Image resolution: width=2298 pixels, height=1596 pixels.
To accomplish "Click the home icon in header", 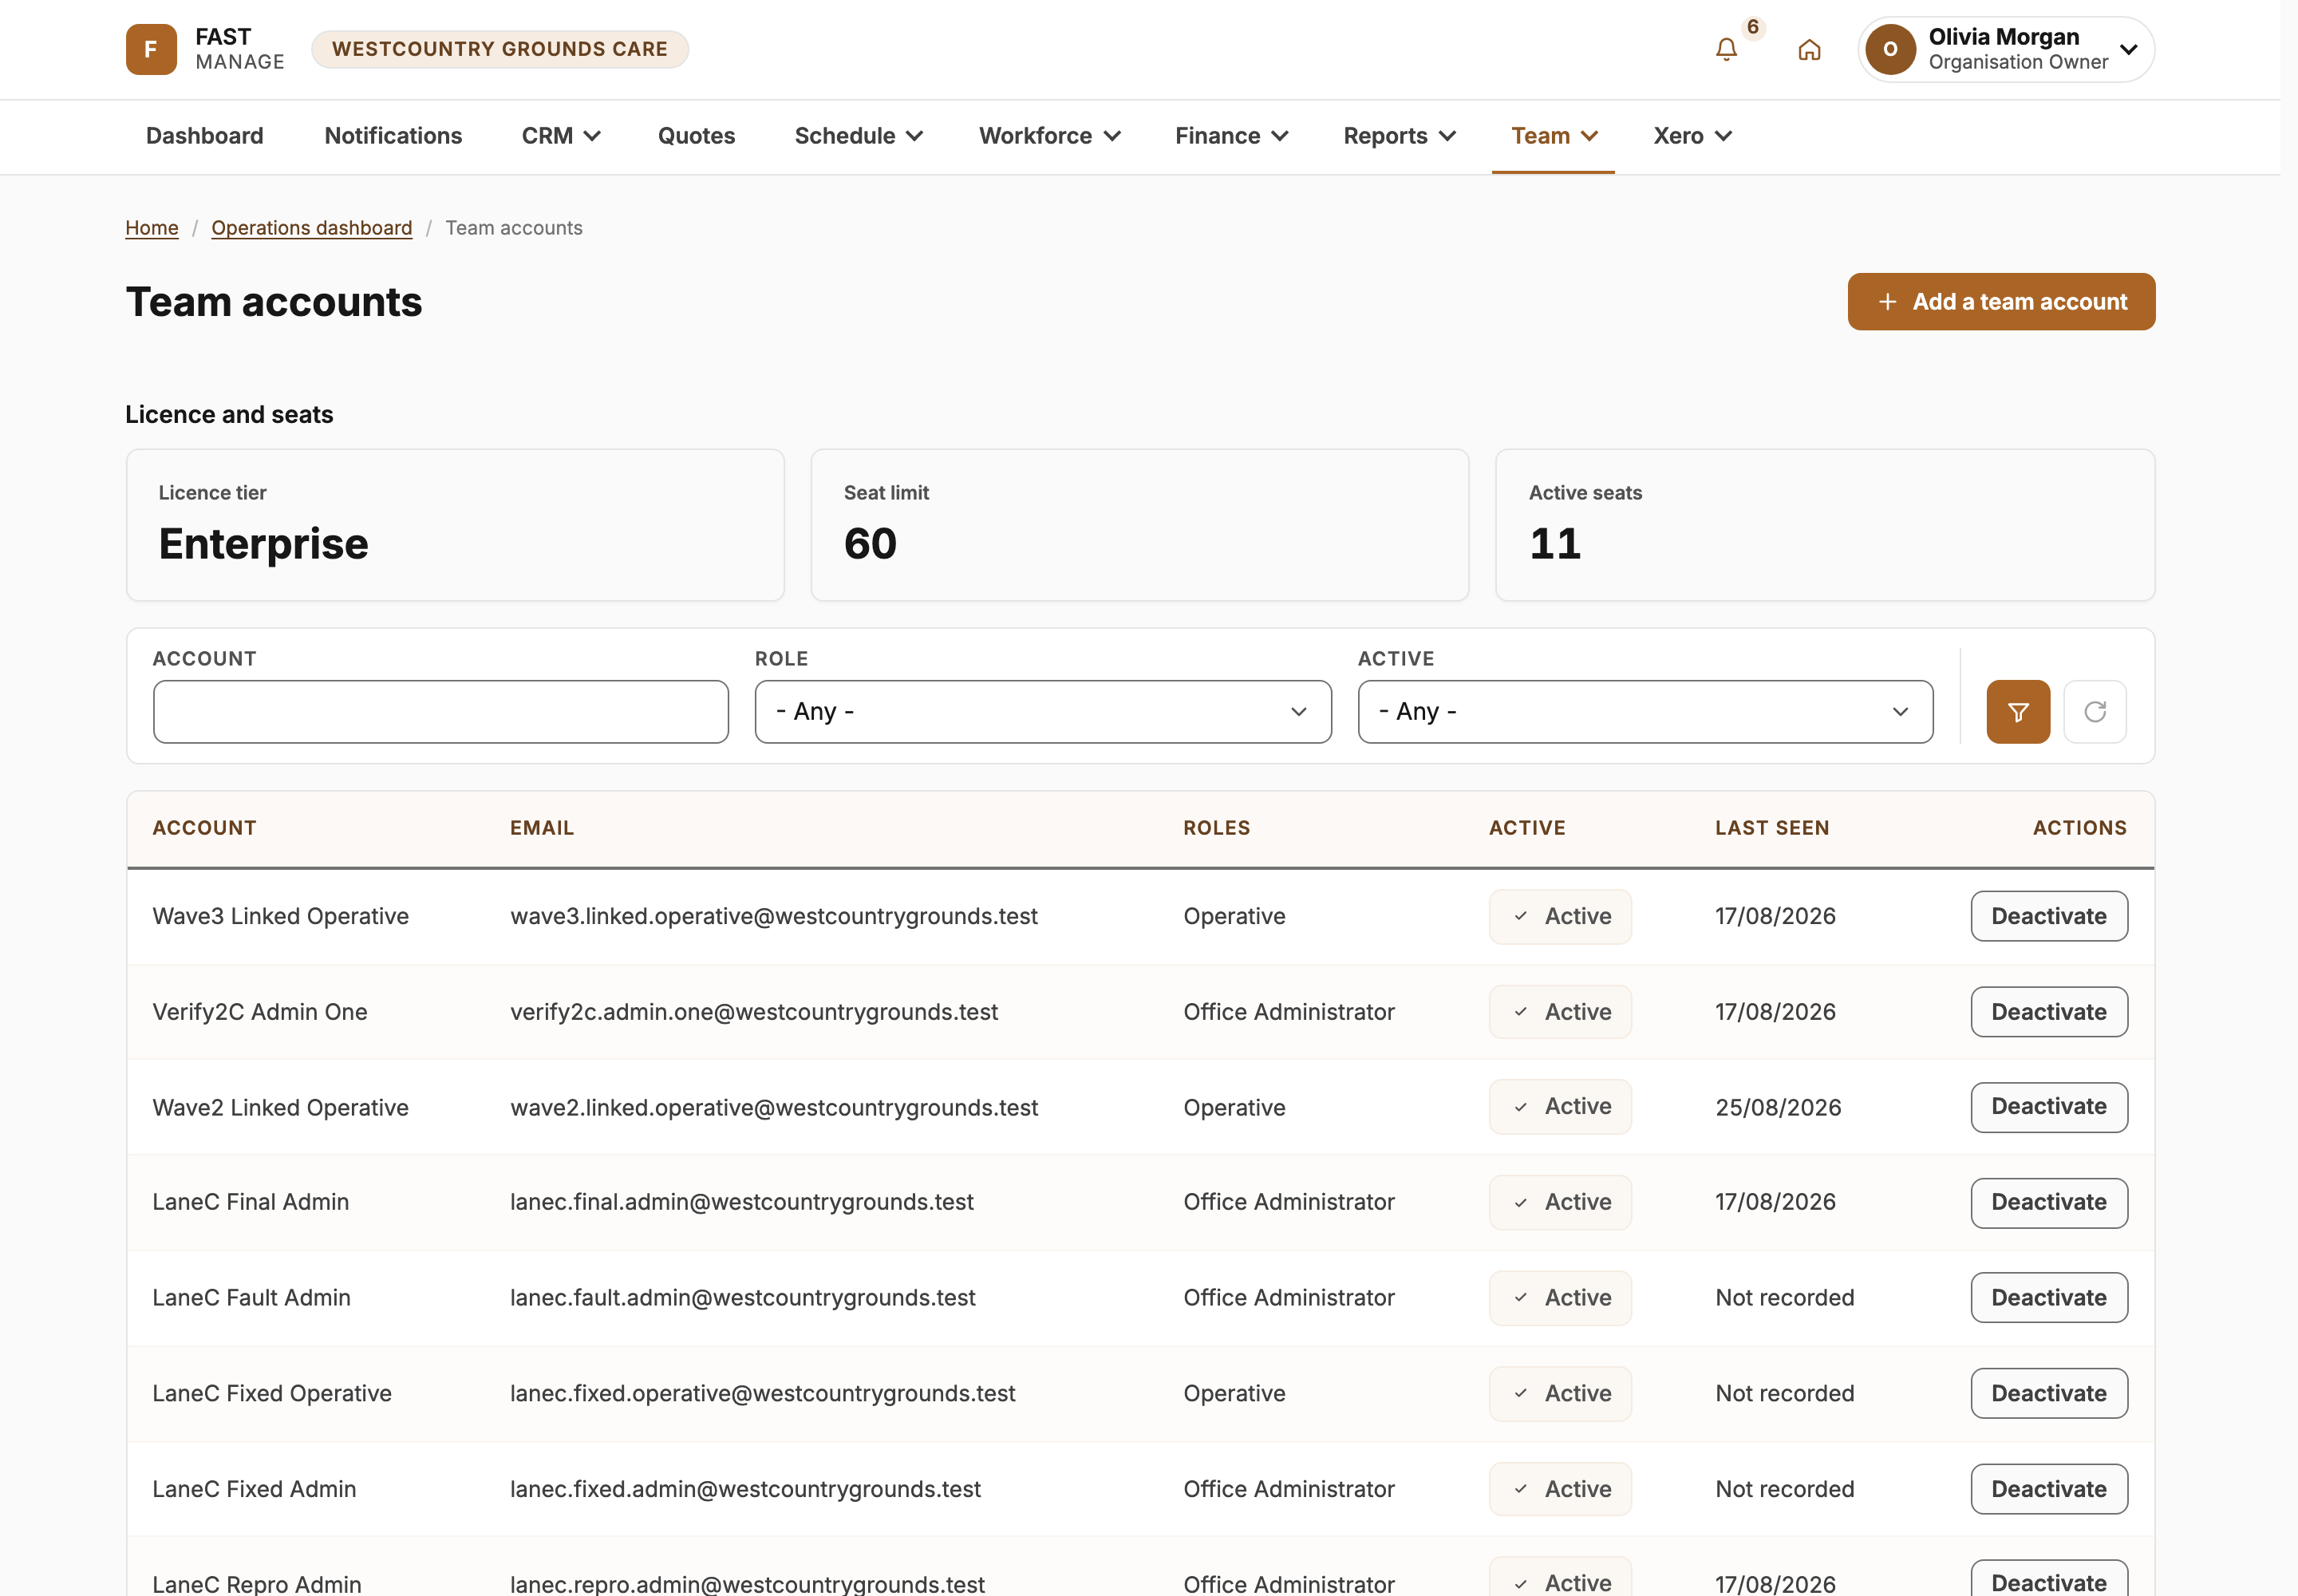I will 1809,49.
